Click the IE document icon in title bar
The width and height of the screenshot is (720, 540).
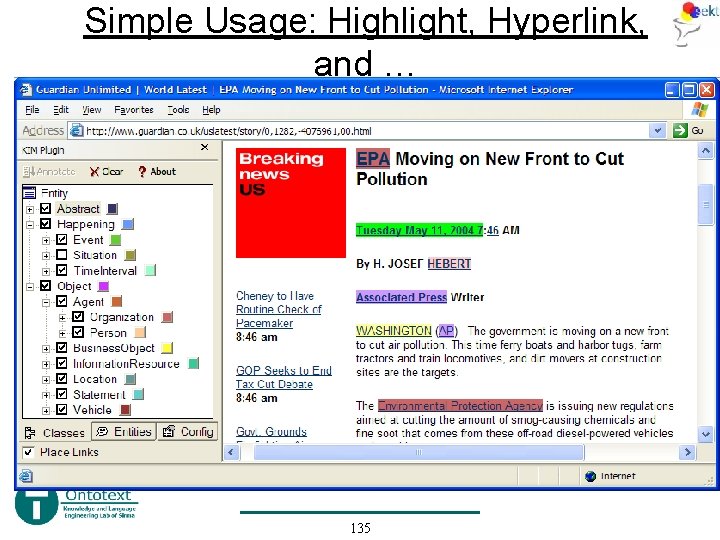pyautogui.click(x=26, y=90)
